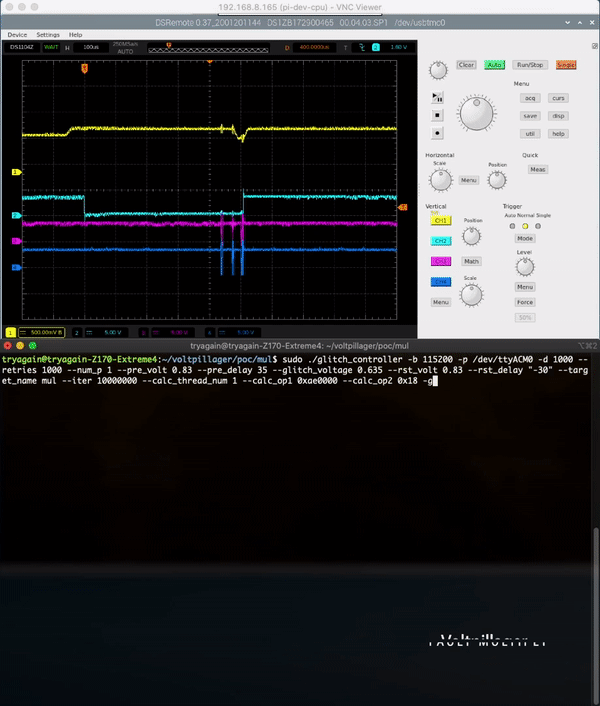
Task: Click the 100us timebase value
Action: point(90,47)
